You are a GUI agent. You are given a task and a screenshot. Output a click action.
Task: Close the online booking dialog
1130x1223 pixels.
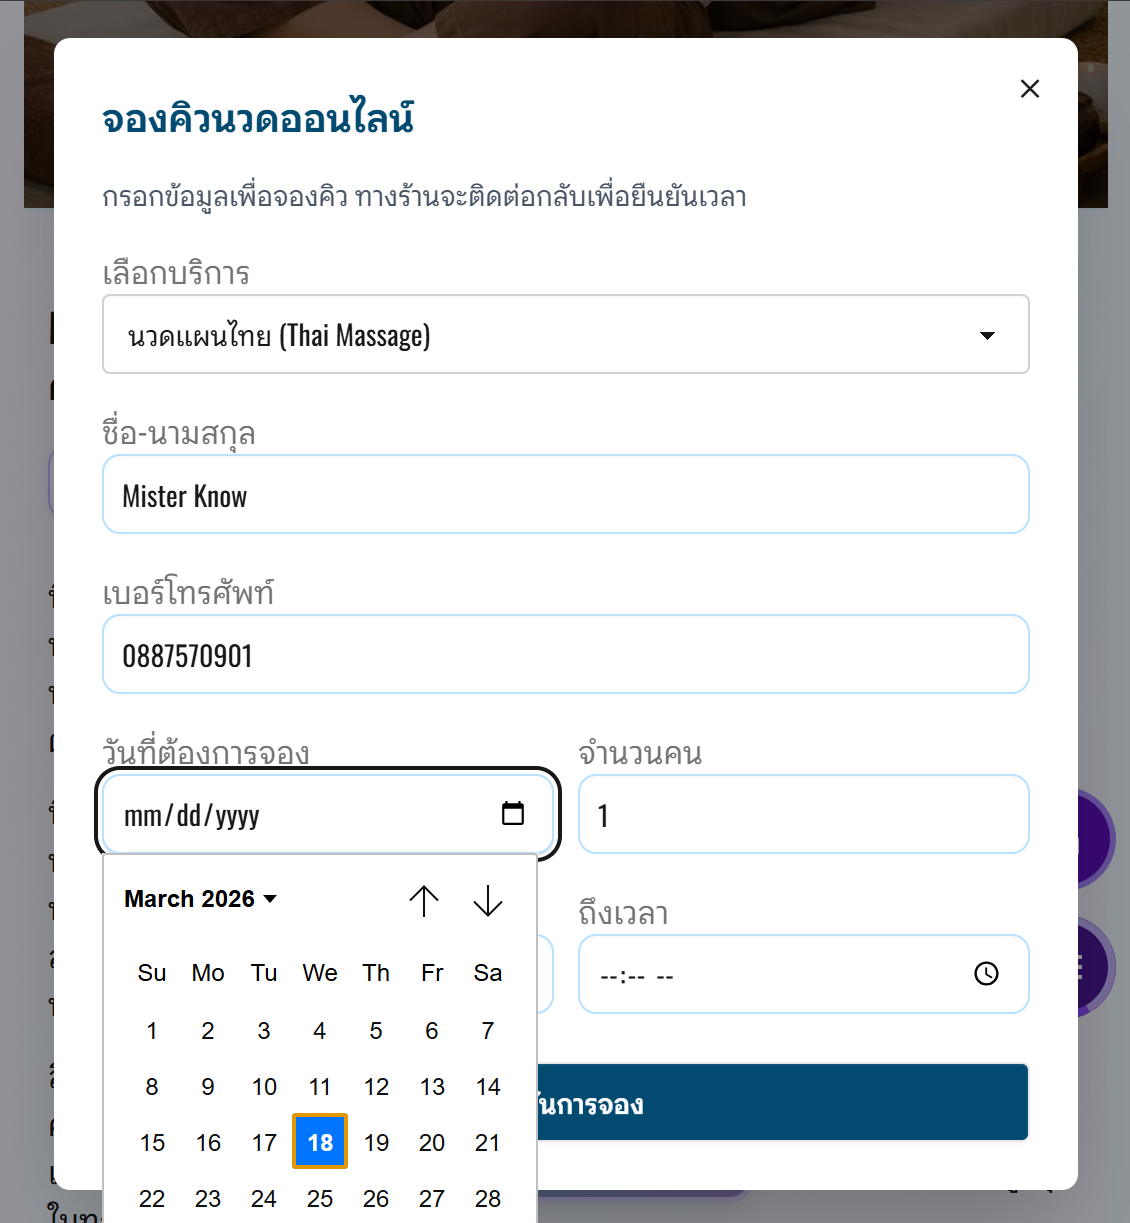[x=1029, y=89]
